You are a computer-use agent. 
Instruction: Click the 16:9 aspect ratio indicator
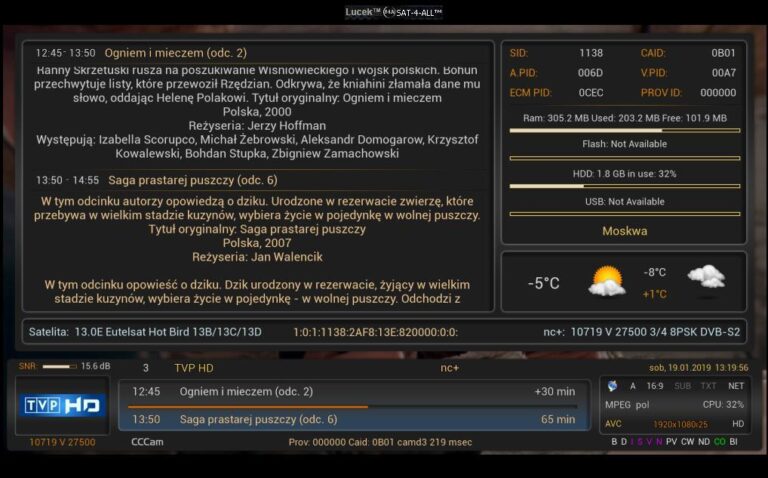point(655,386)
